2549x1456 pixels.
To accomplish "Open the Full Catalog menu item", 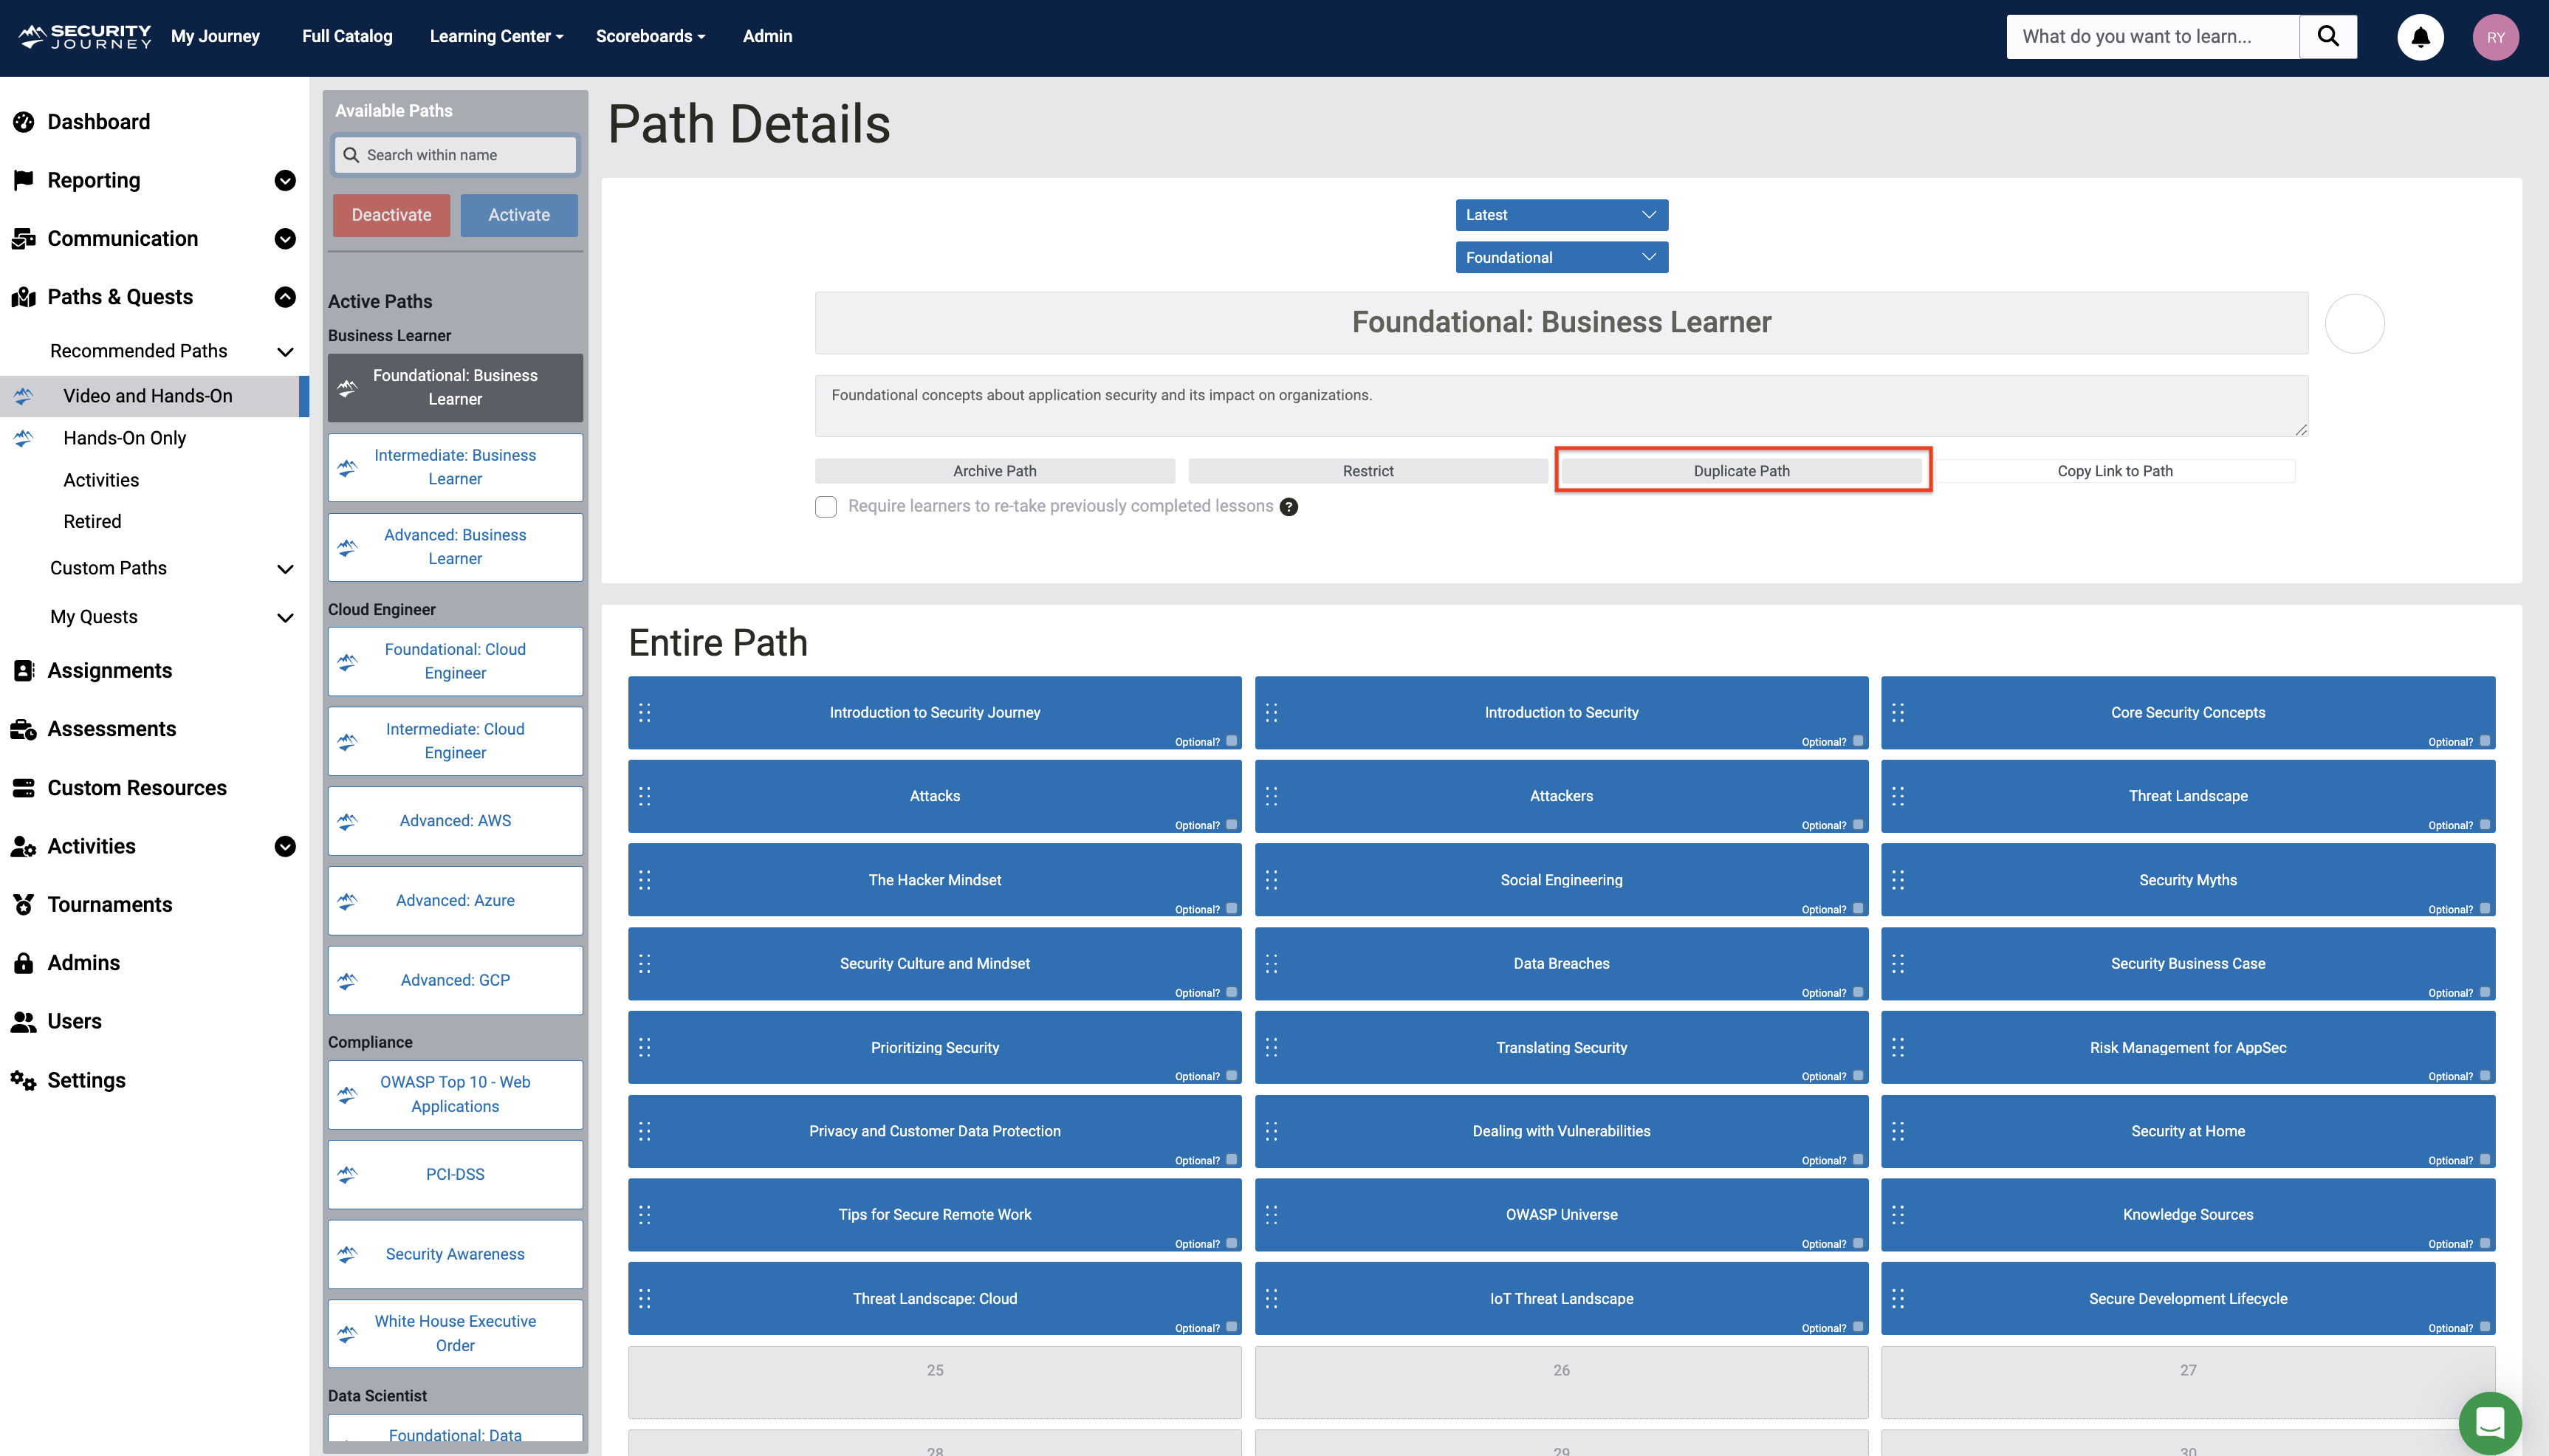I will coord(347,36).
